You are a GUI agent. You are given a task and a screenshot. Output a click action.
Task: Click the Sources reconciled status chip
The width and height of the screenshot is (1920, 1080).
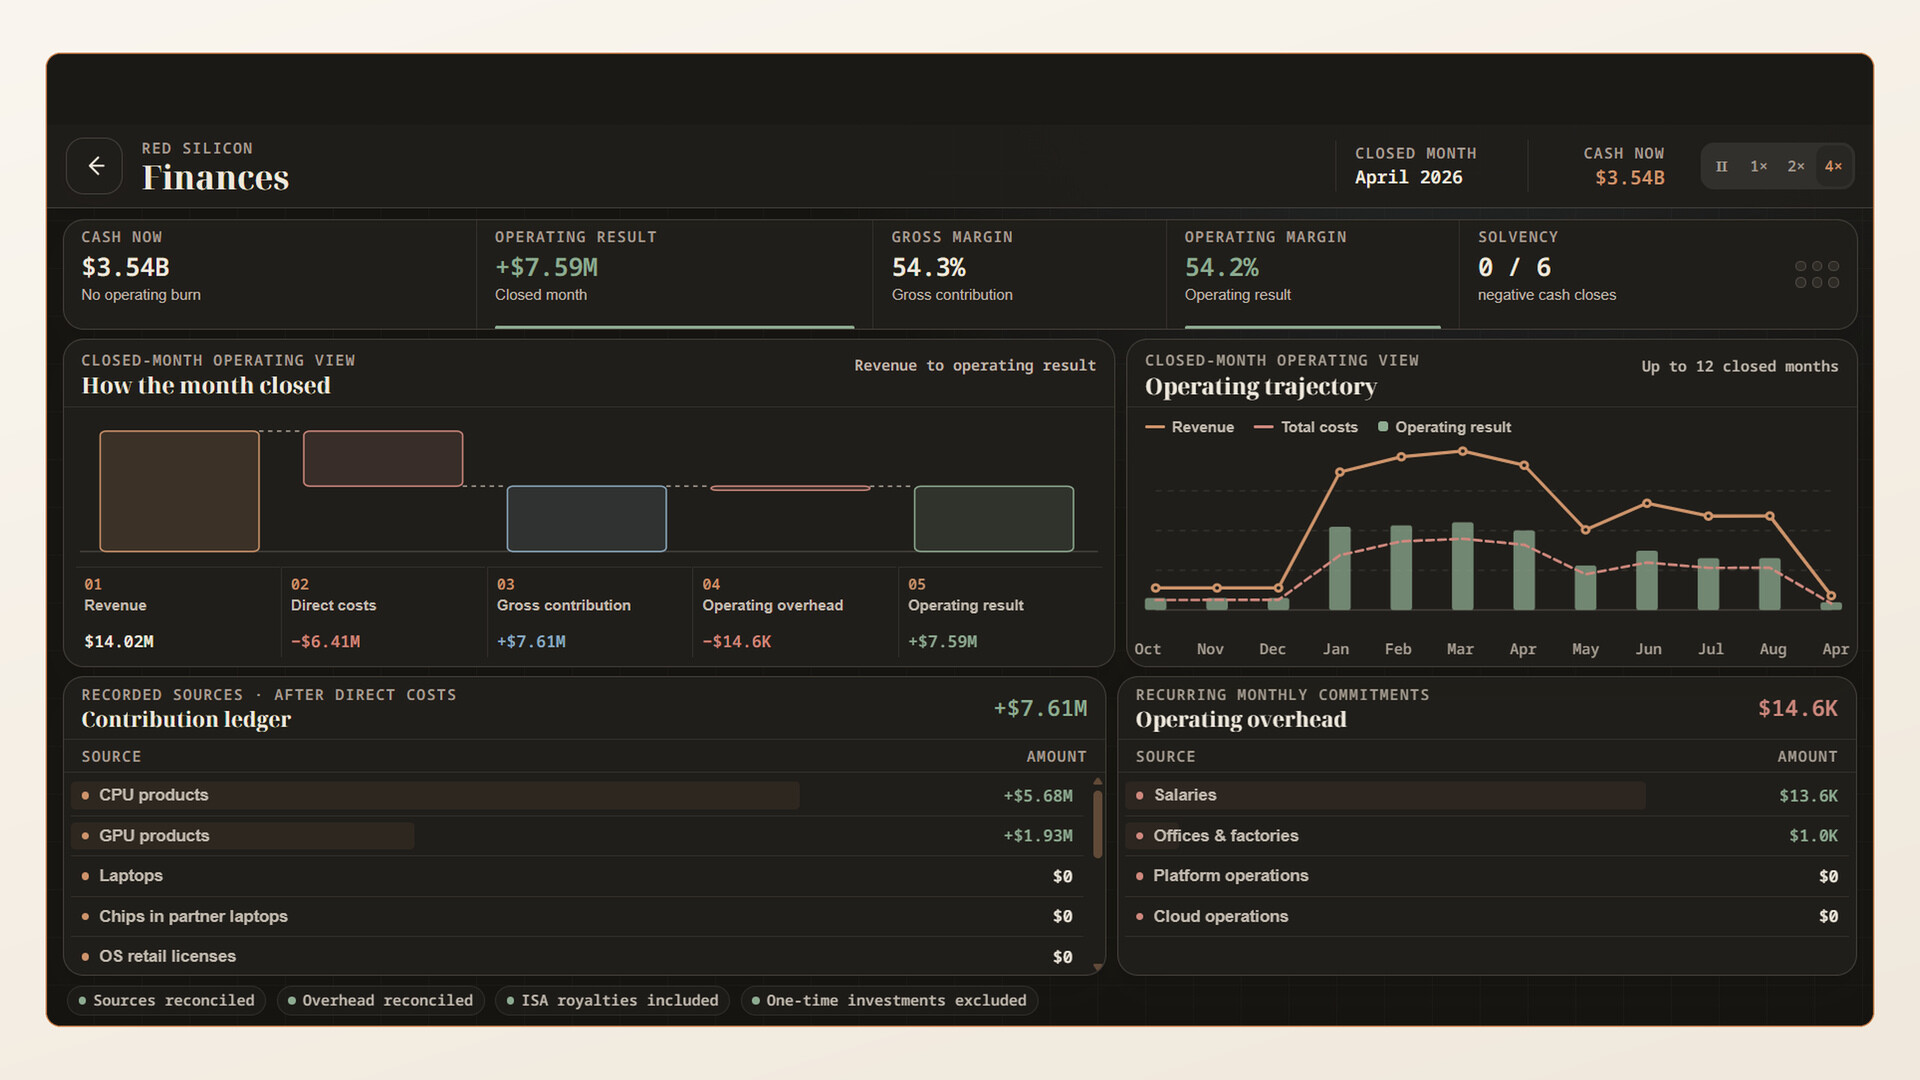[166, 1001]
